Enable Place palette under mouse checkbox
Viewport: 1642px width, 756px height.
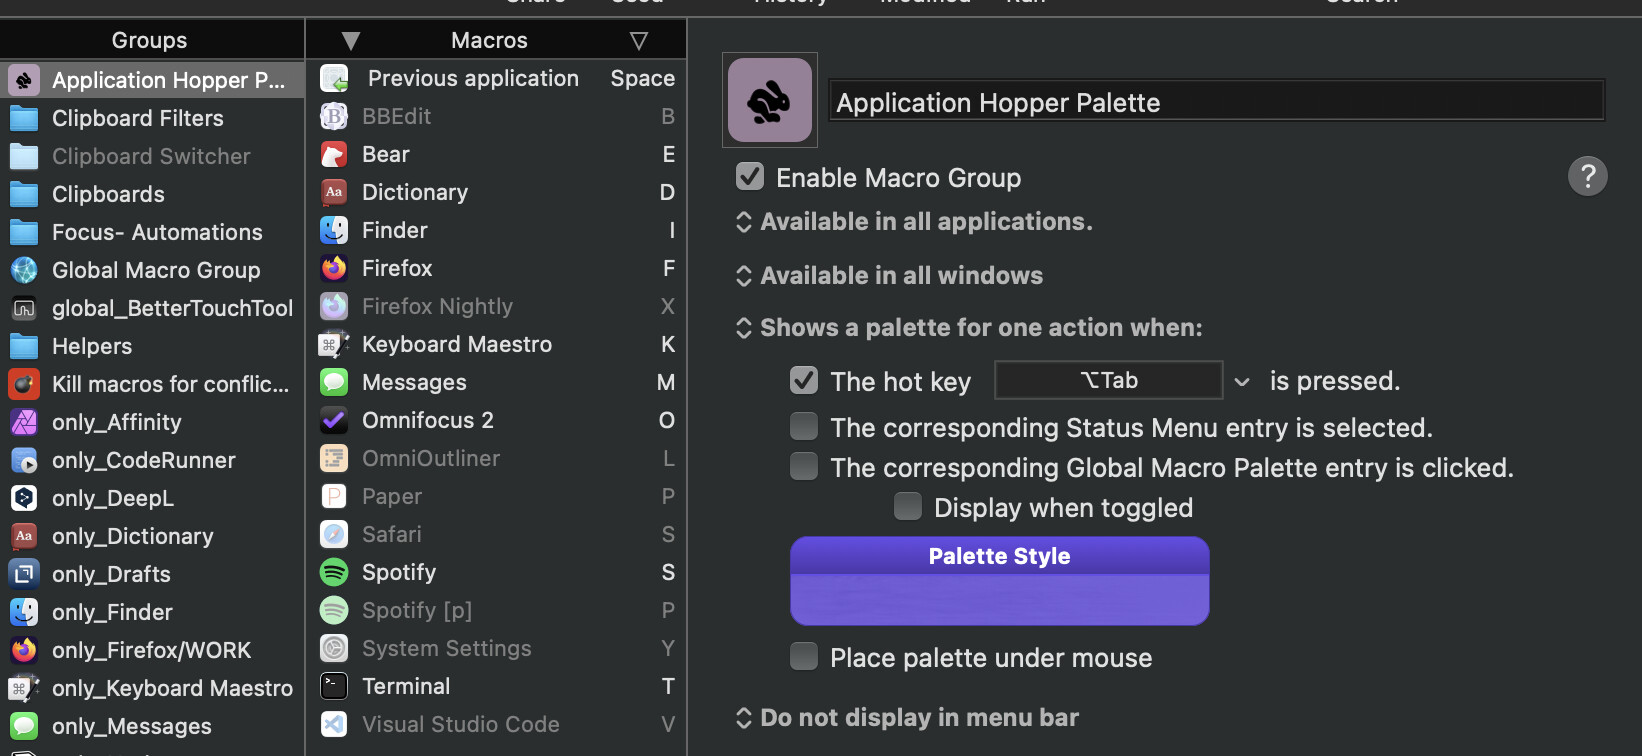coord(804,657)
